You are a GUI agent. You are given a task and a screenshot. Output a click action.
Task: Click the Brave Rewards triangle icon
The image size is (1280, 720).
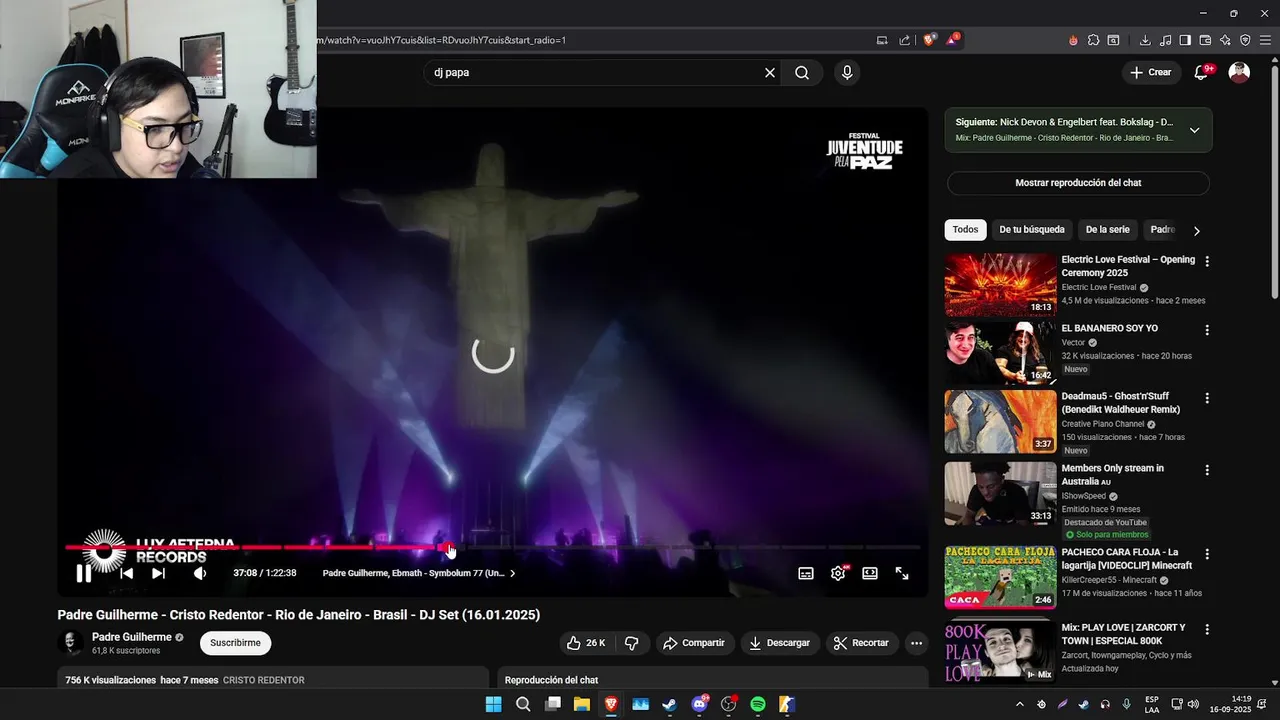(952, 40)
